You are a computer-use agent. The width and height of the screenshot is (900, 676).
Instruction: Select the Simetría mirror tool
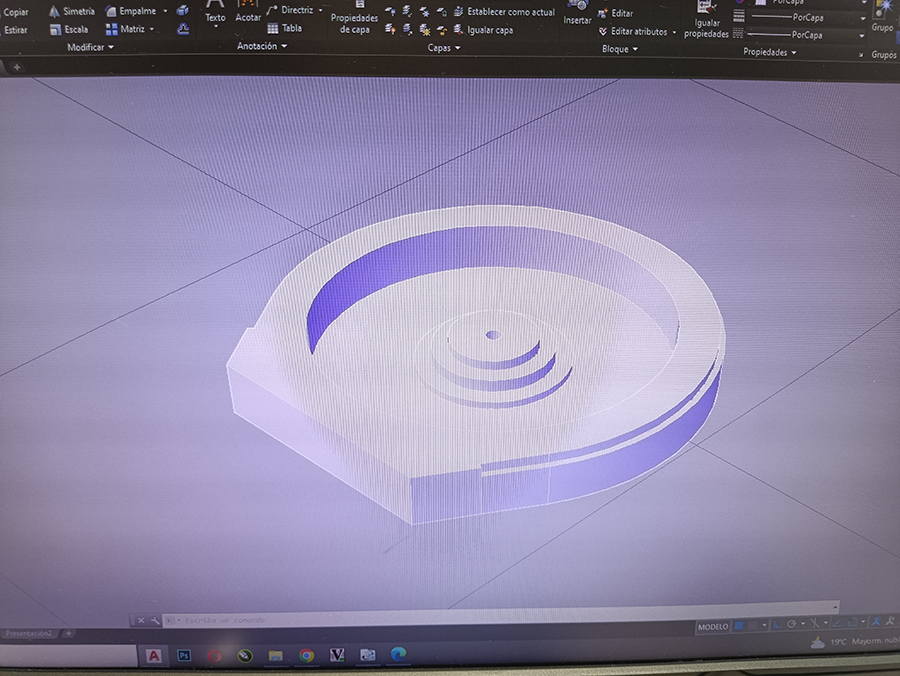point(71,11)
